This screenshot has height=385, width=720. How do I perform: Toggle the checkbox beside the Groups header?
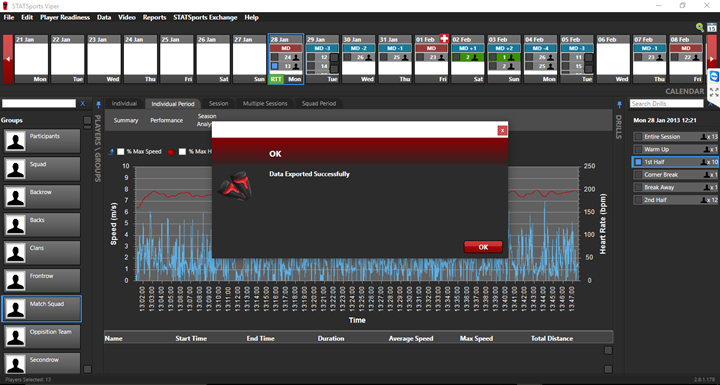point(87,120)
